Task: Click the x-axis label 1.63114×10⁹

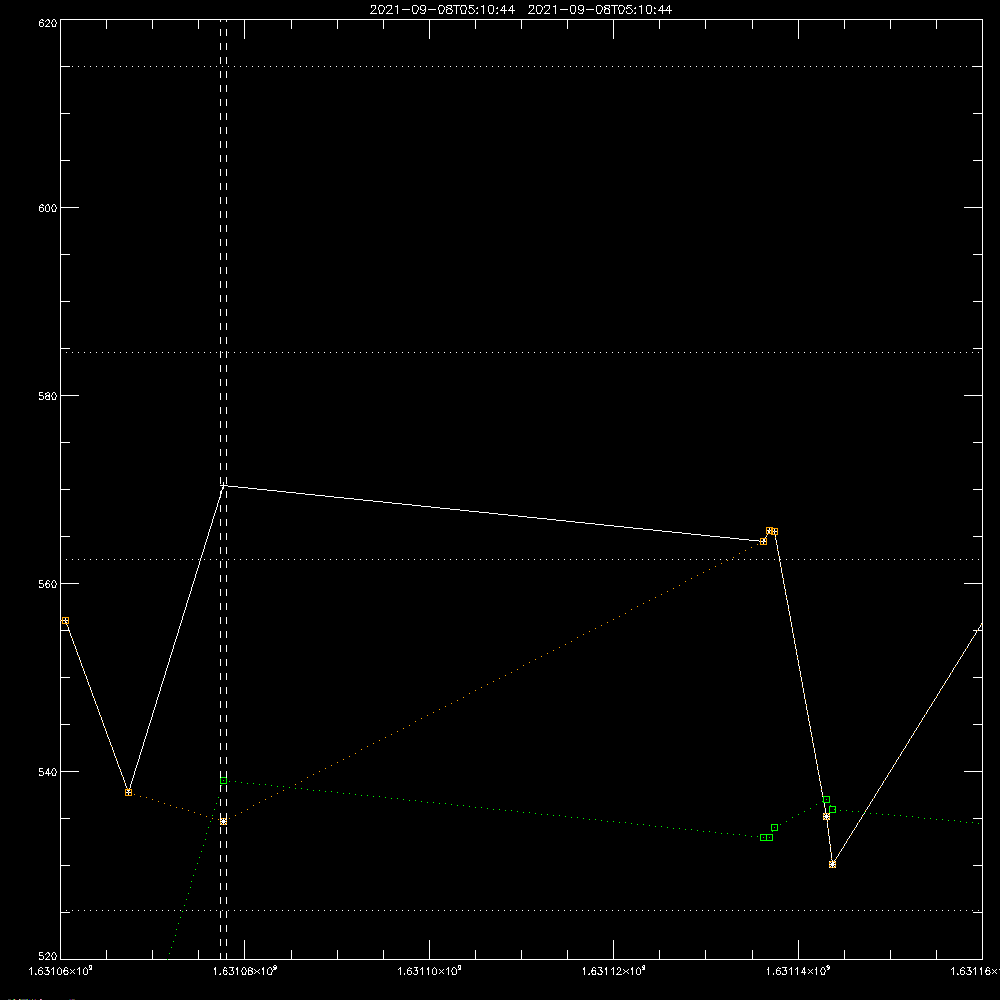Action: tap(798, 971)
